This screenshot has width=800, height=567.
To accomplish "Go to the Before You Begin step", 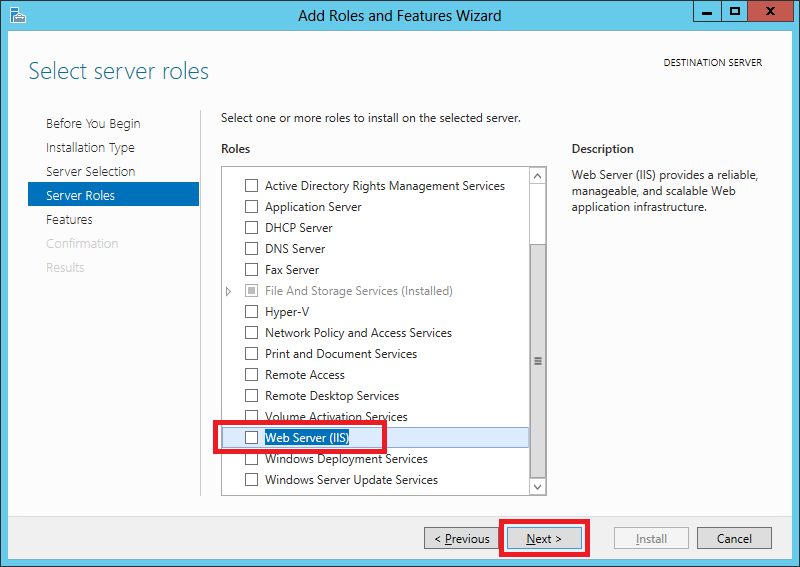I will coord(93,124).
